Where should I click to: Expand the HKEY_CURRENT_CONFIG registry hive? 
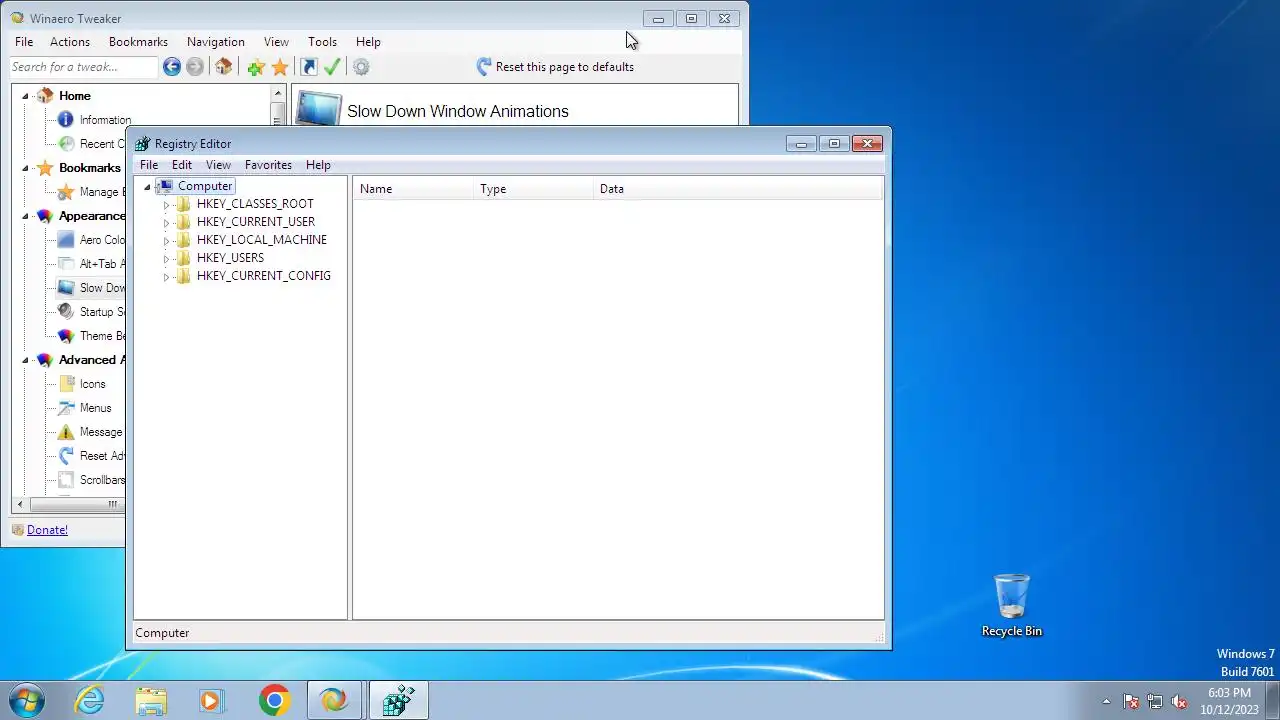166,276
